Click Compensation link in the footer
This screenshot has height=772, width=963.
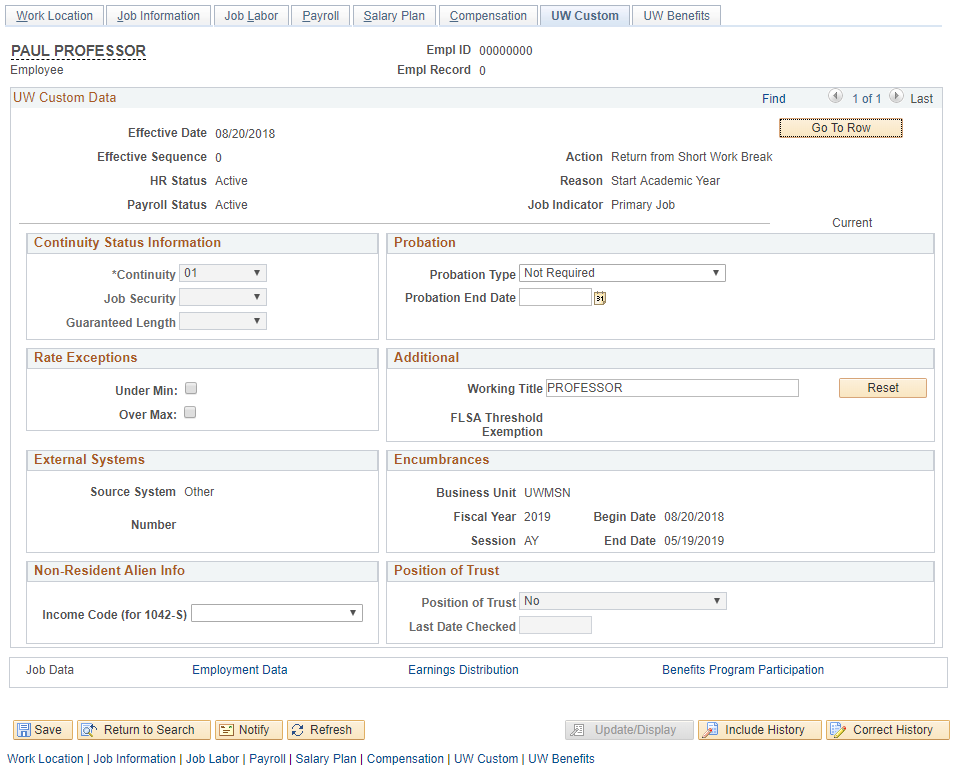pyautogui.click(x=405, y=758)
